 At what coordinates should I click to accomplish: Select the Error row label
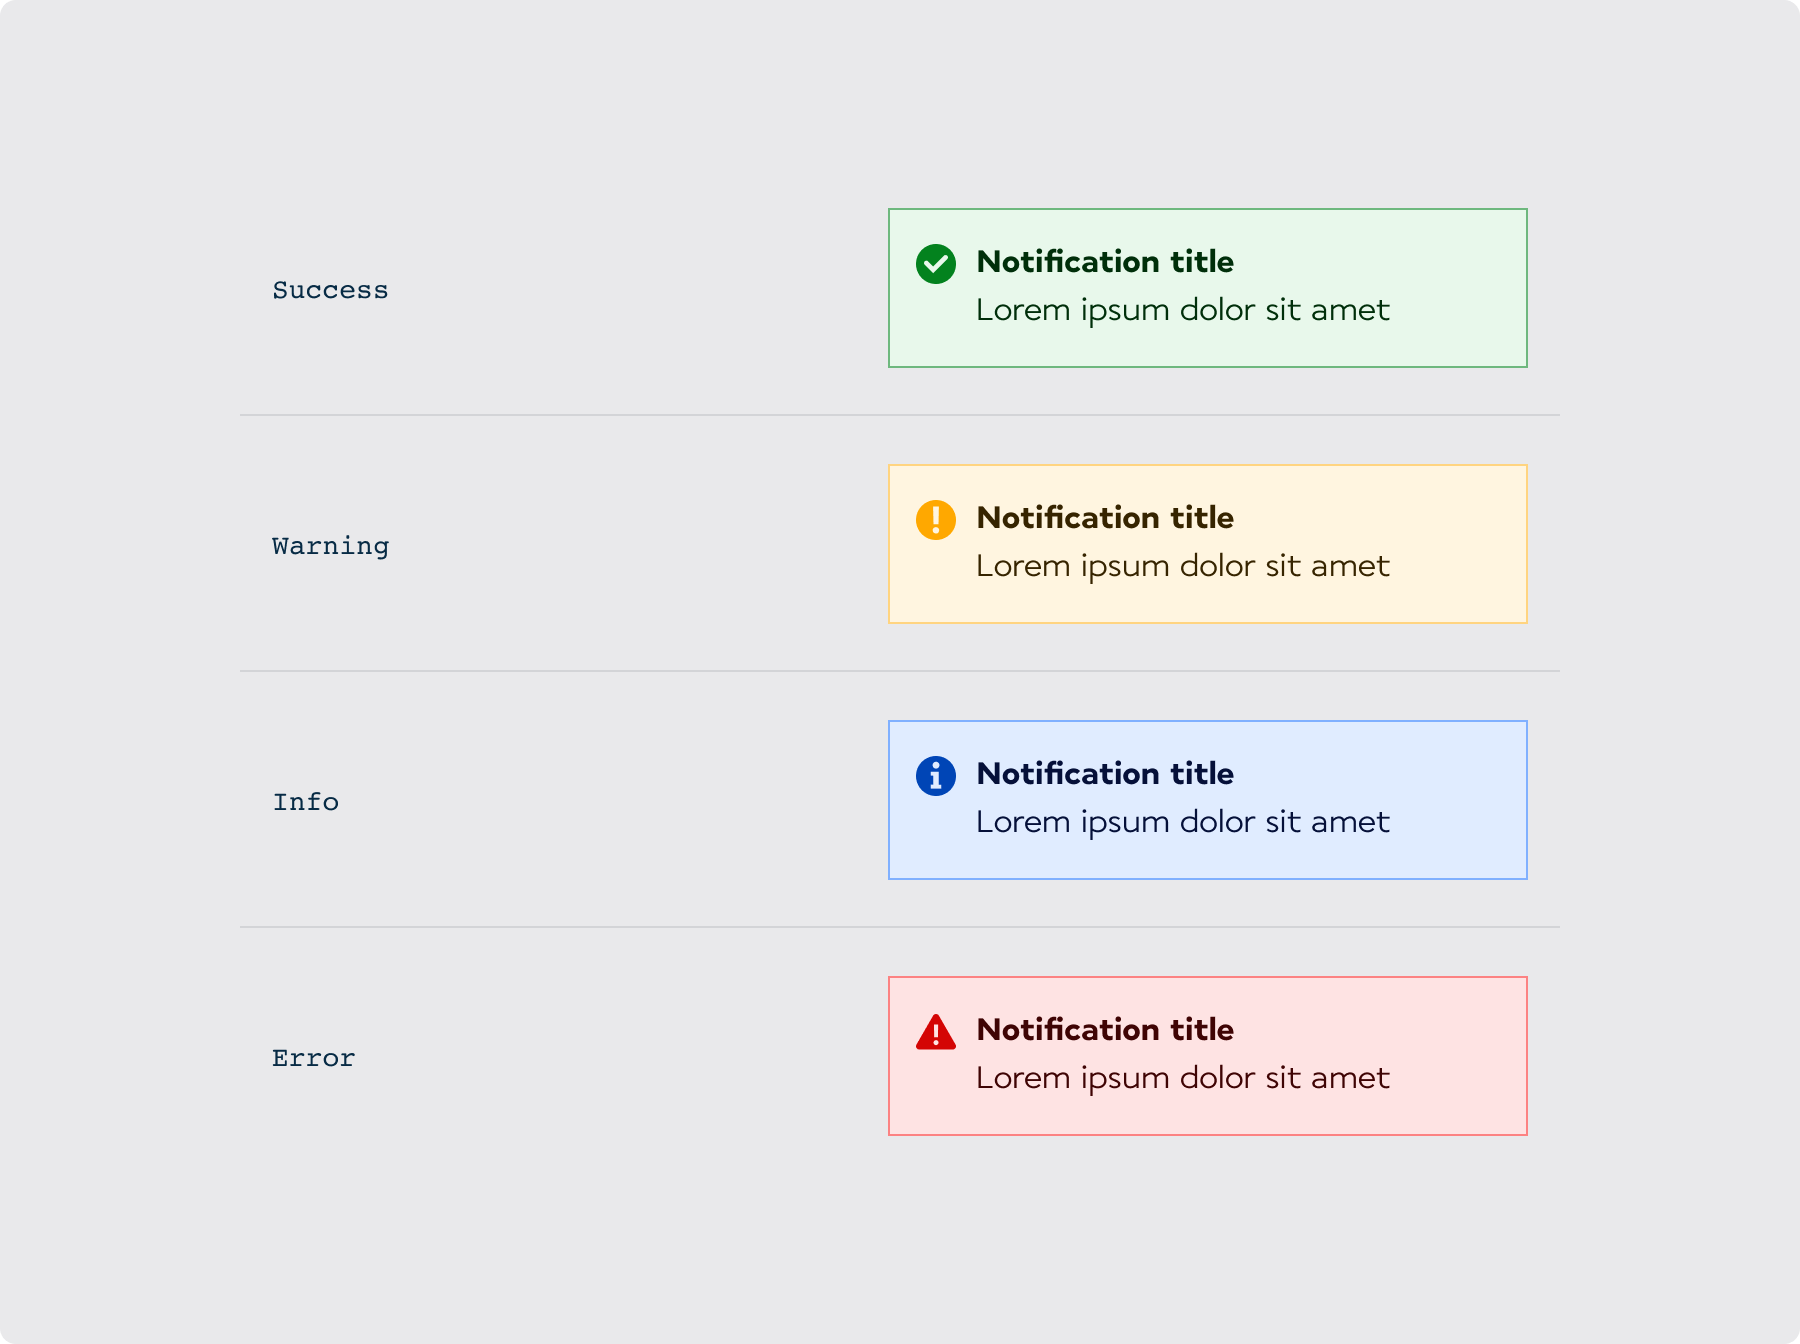click(x=314, y=1058)
